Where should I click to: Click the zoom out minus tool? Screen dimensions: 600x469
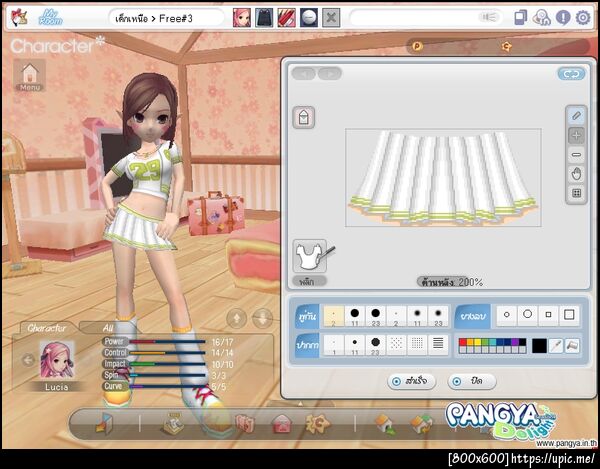tap(576, 155)
